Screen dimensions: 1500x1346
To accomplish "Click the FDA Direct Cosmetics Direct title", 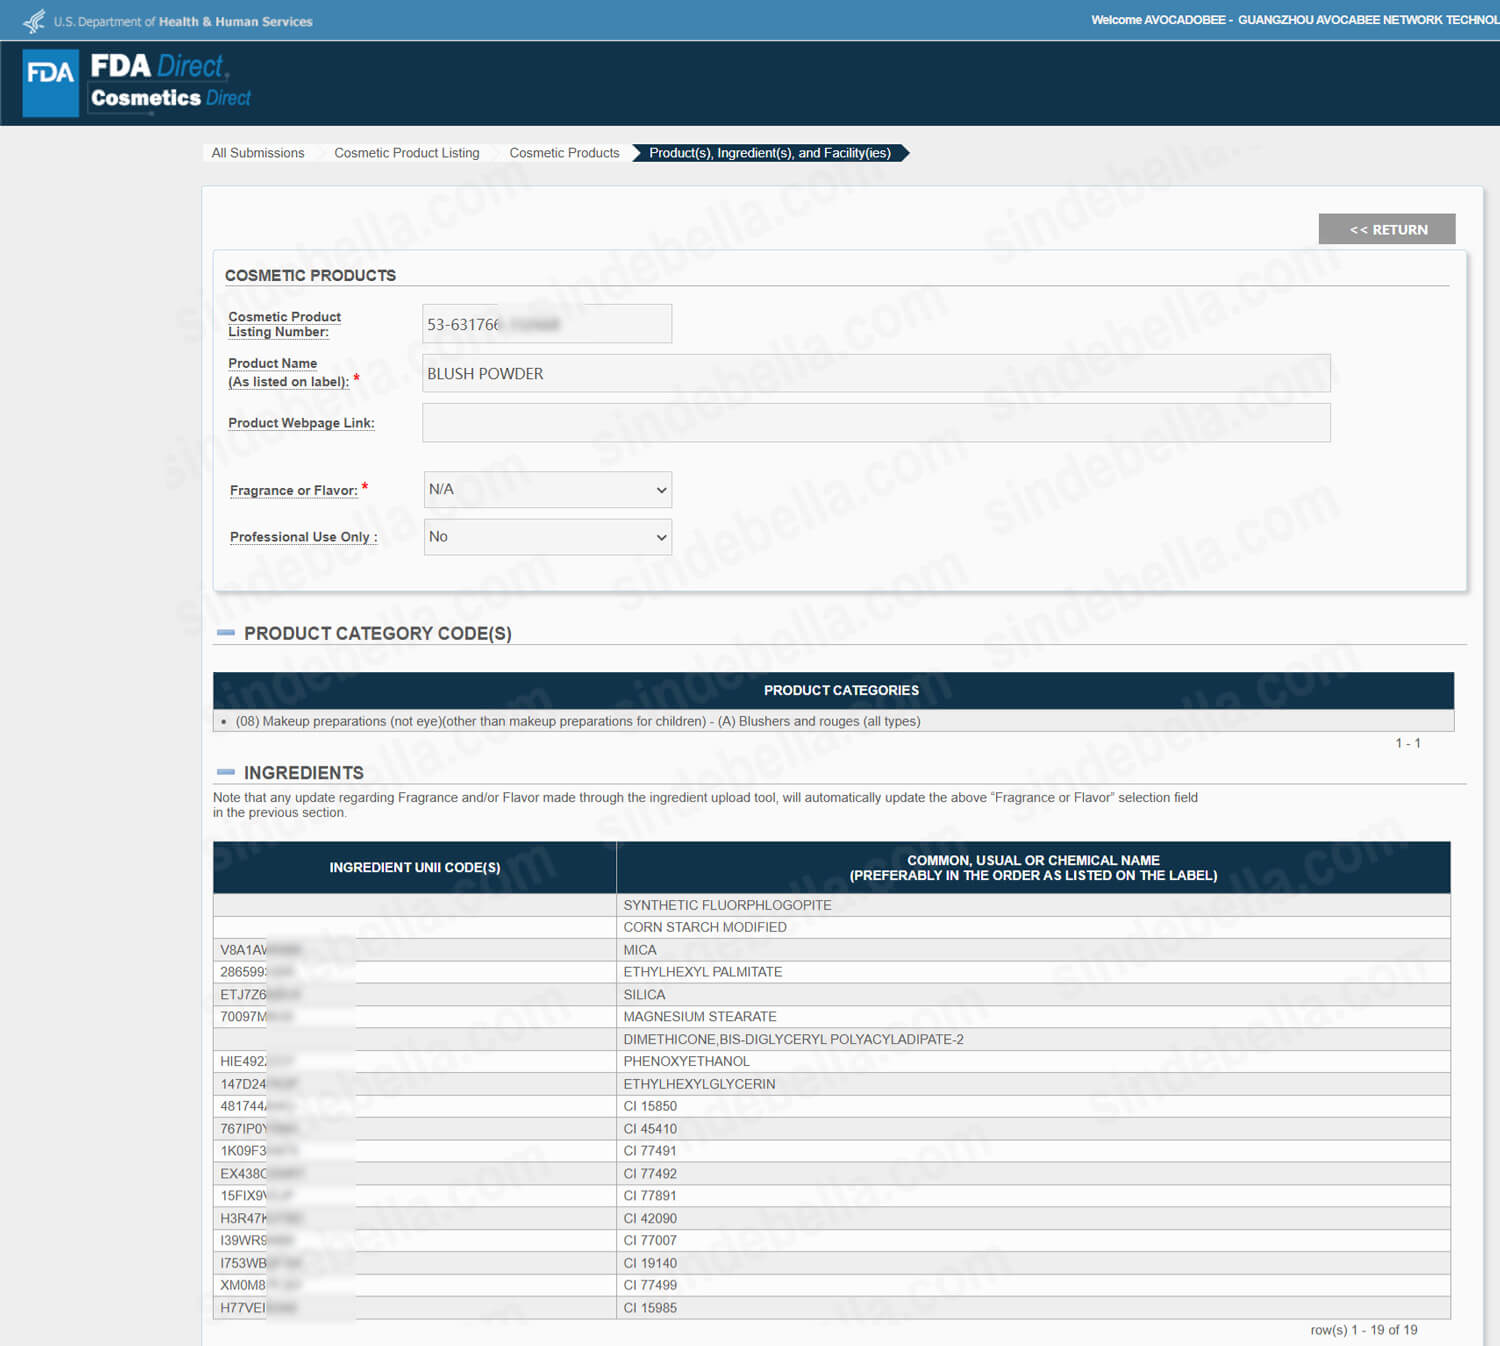I will pos(170,82).
